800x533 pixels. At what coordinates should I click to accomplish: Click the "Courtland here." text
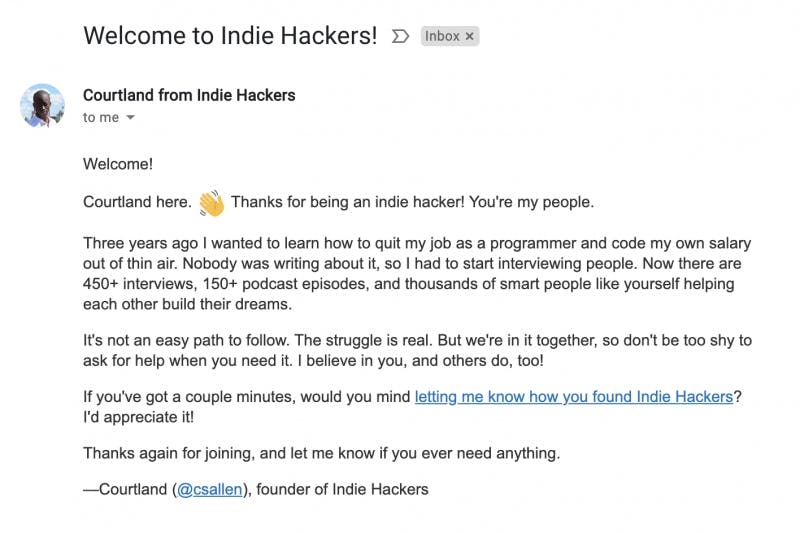137,203
